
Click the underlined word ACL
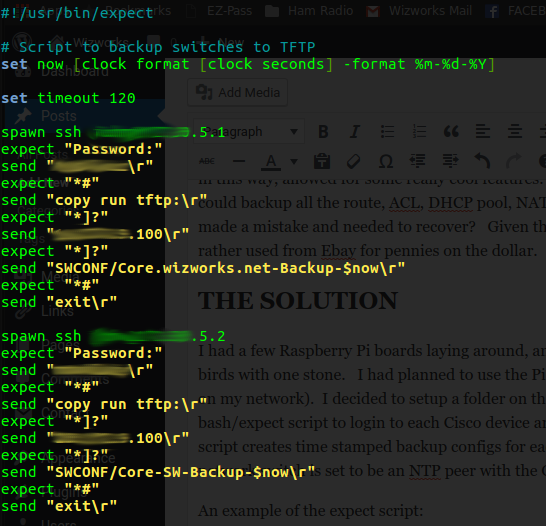(404, 203)
